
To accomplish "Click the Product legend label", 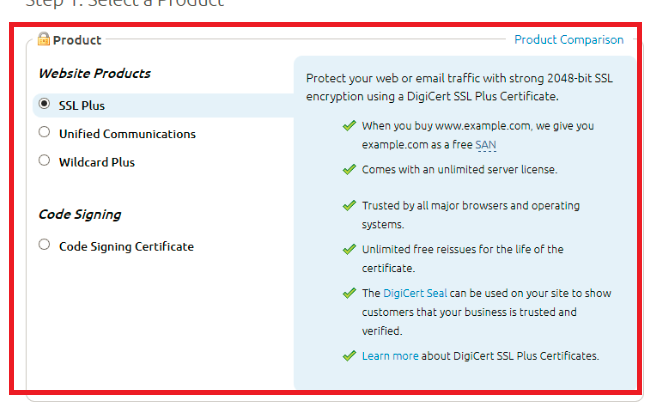I will [76, 40].
